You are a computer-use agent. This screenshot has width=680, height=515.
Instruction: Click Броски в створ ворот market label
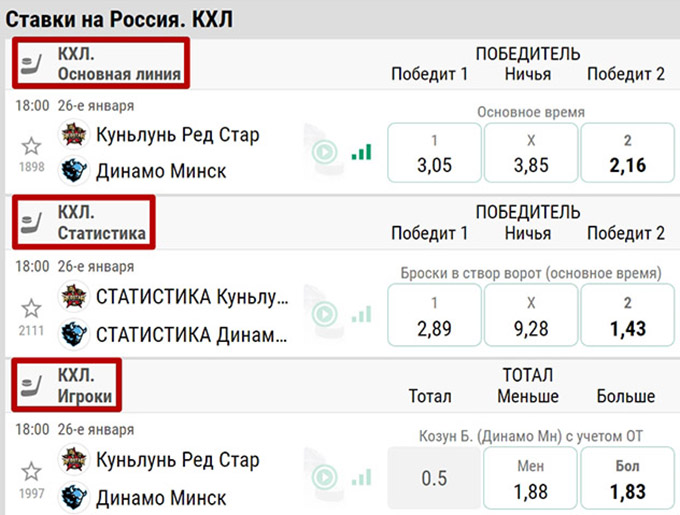click(x=531, y=274)
